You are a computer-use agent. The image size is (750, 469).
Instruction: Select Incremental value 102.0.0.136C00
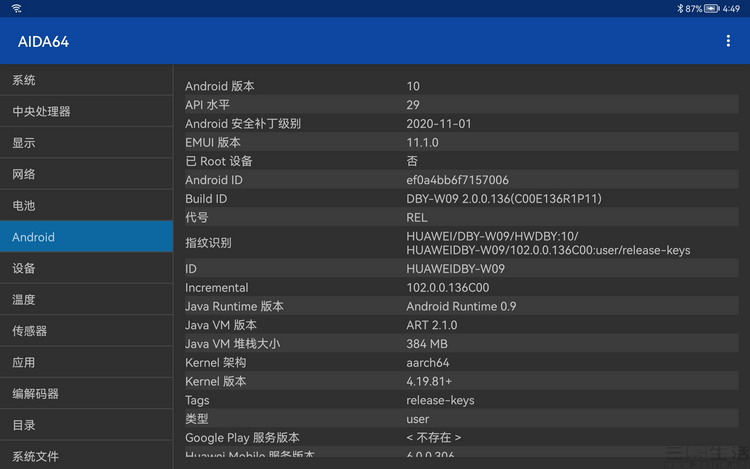[448, 287]
